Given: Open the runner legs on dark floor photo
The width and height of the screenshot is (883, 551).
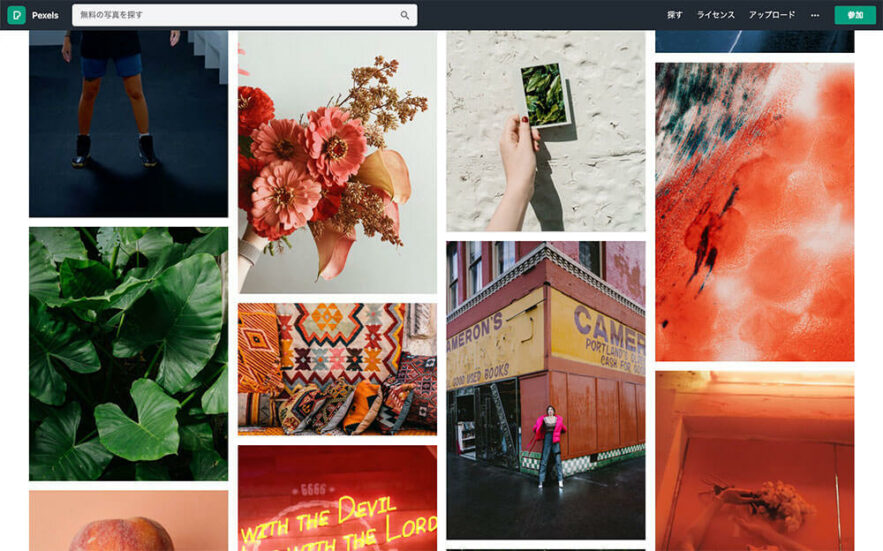Looking at the screenshot, I should point(128,124).
